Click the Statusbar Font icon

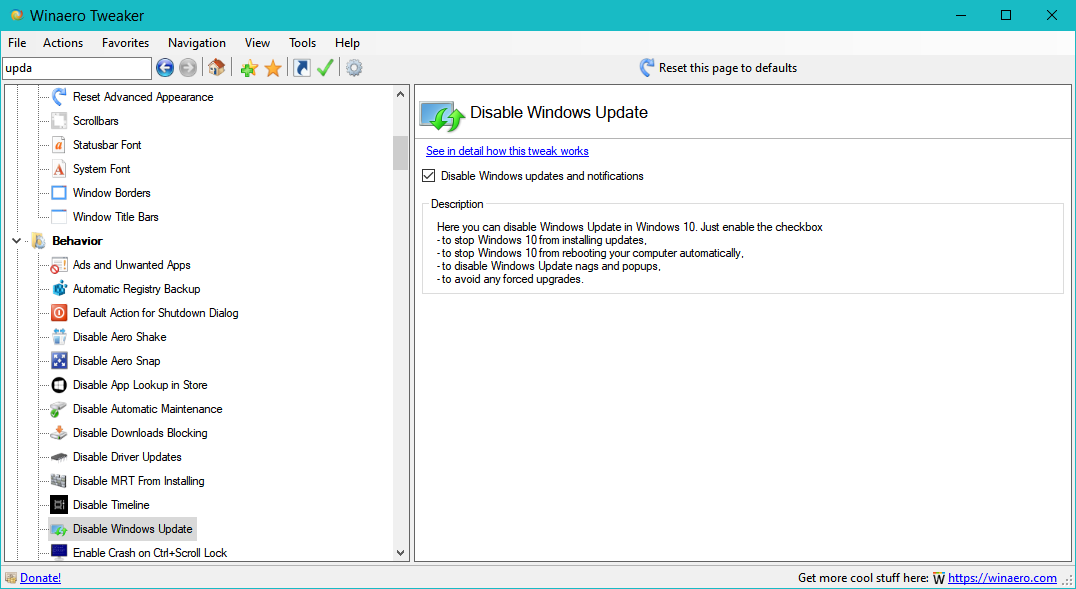[x=59, y=145]
